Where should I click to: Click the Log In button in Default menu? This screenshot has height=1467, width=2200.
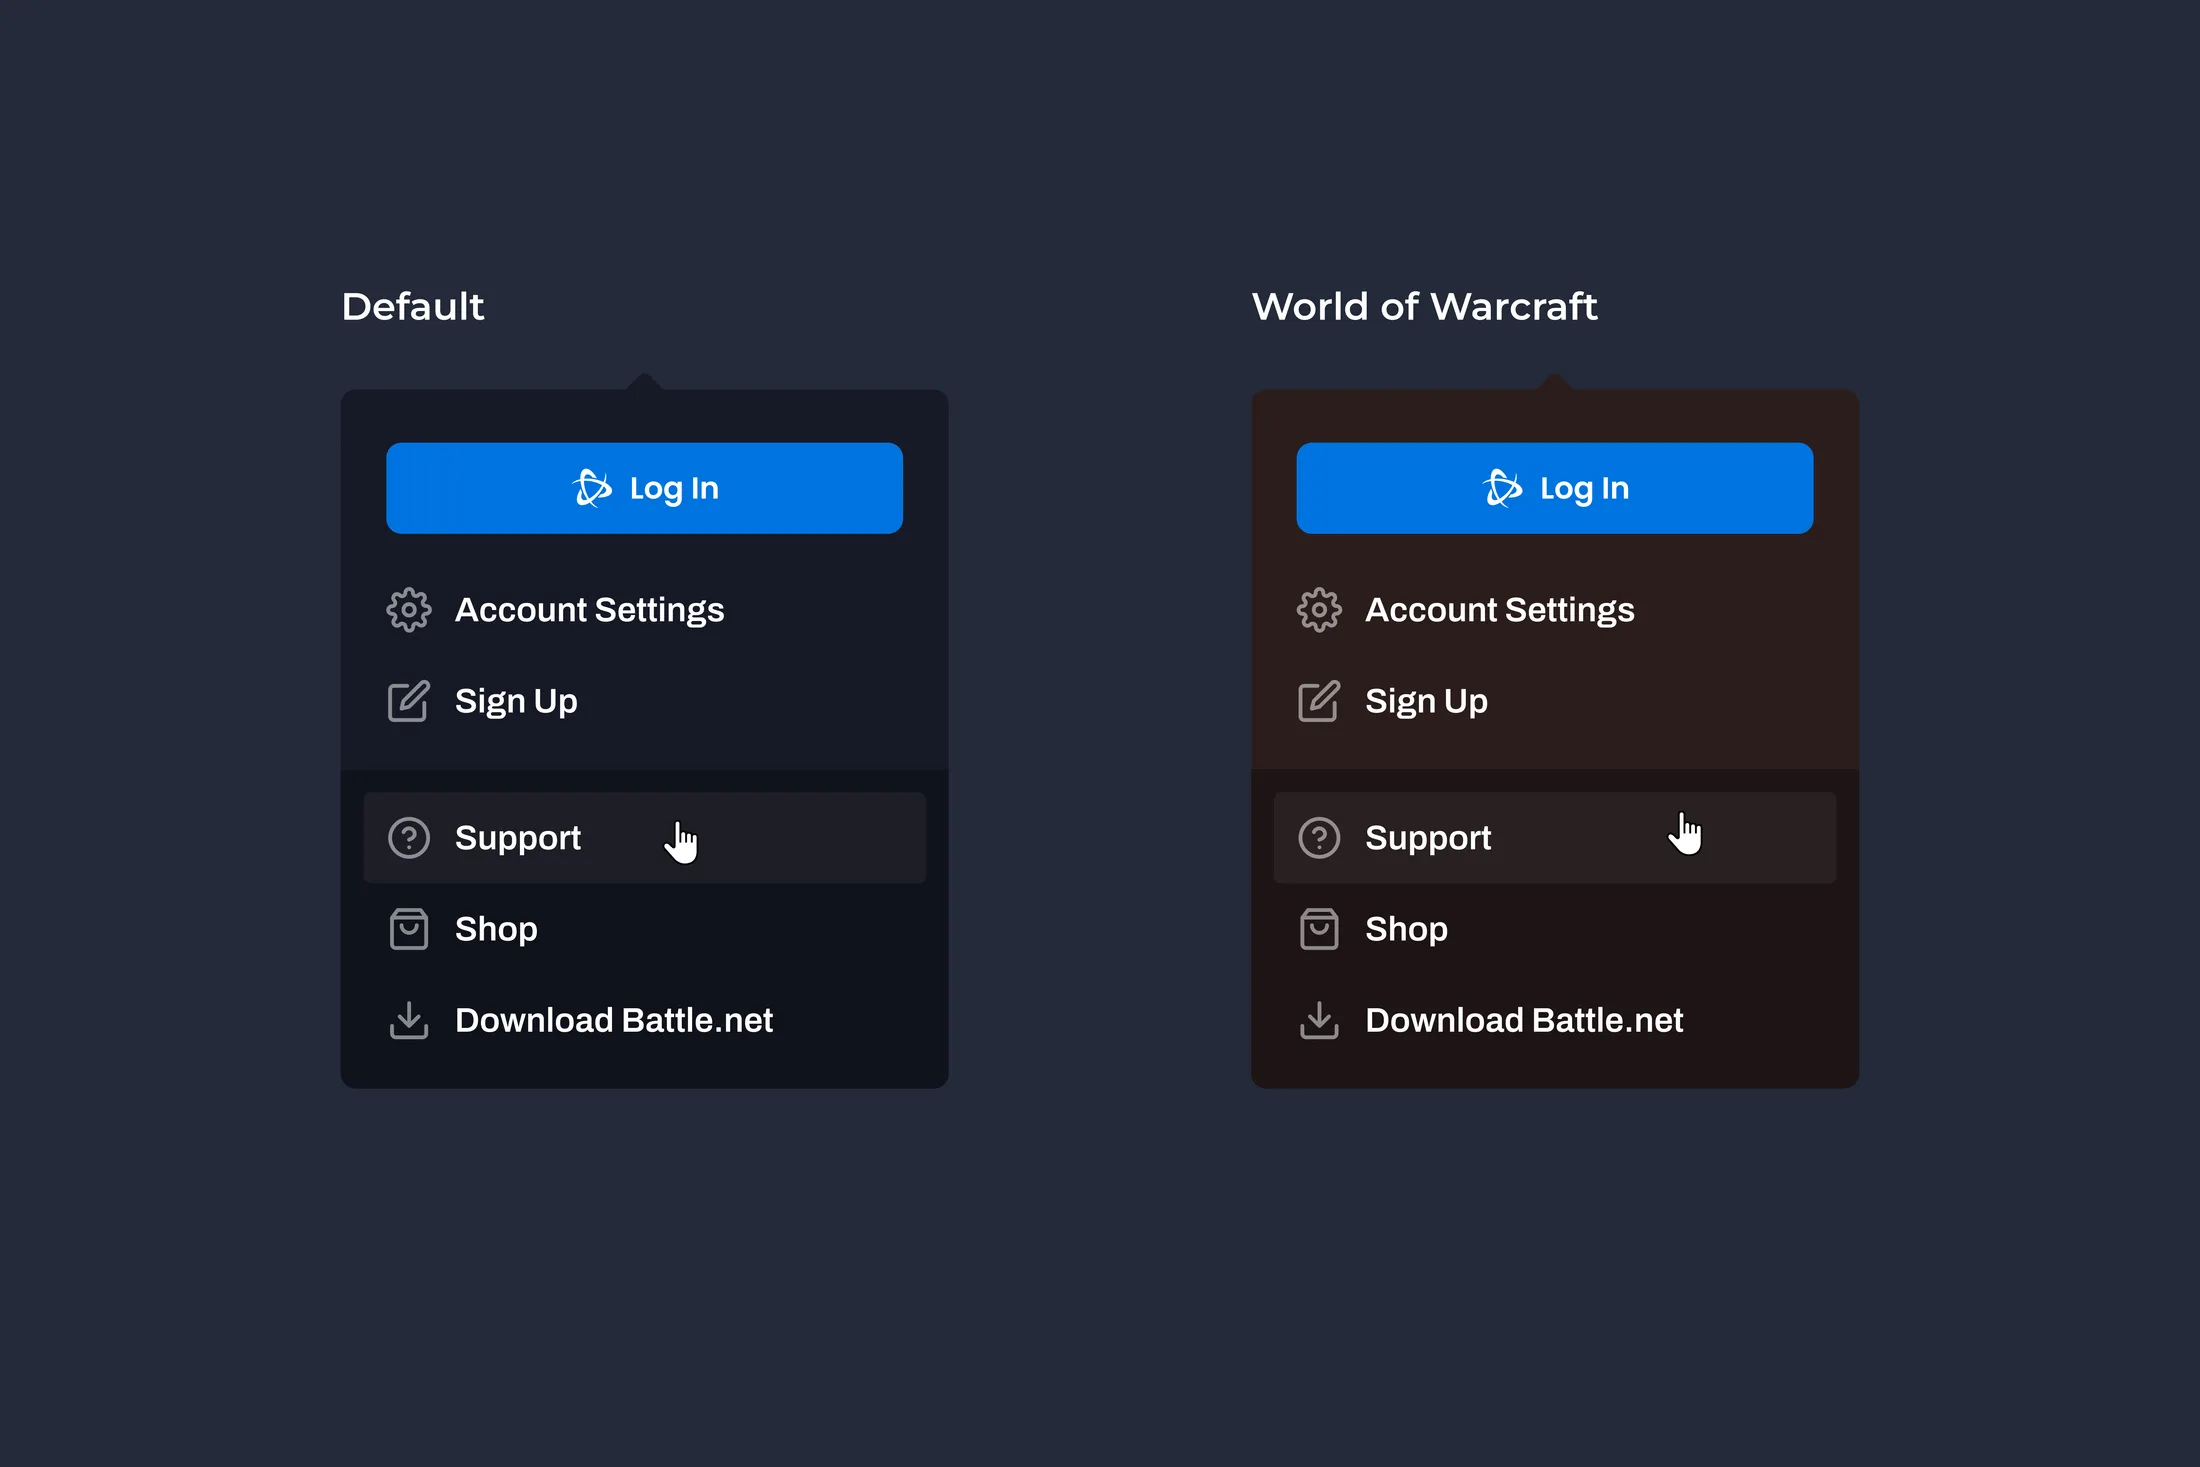(644, 488)
